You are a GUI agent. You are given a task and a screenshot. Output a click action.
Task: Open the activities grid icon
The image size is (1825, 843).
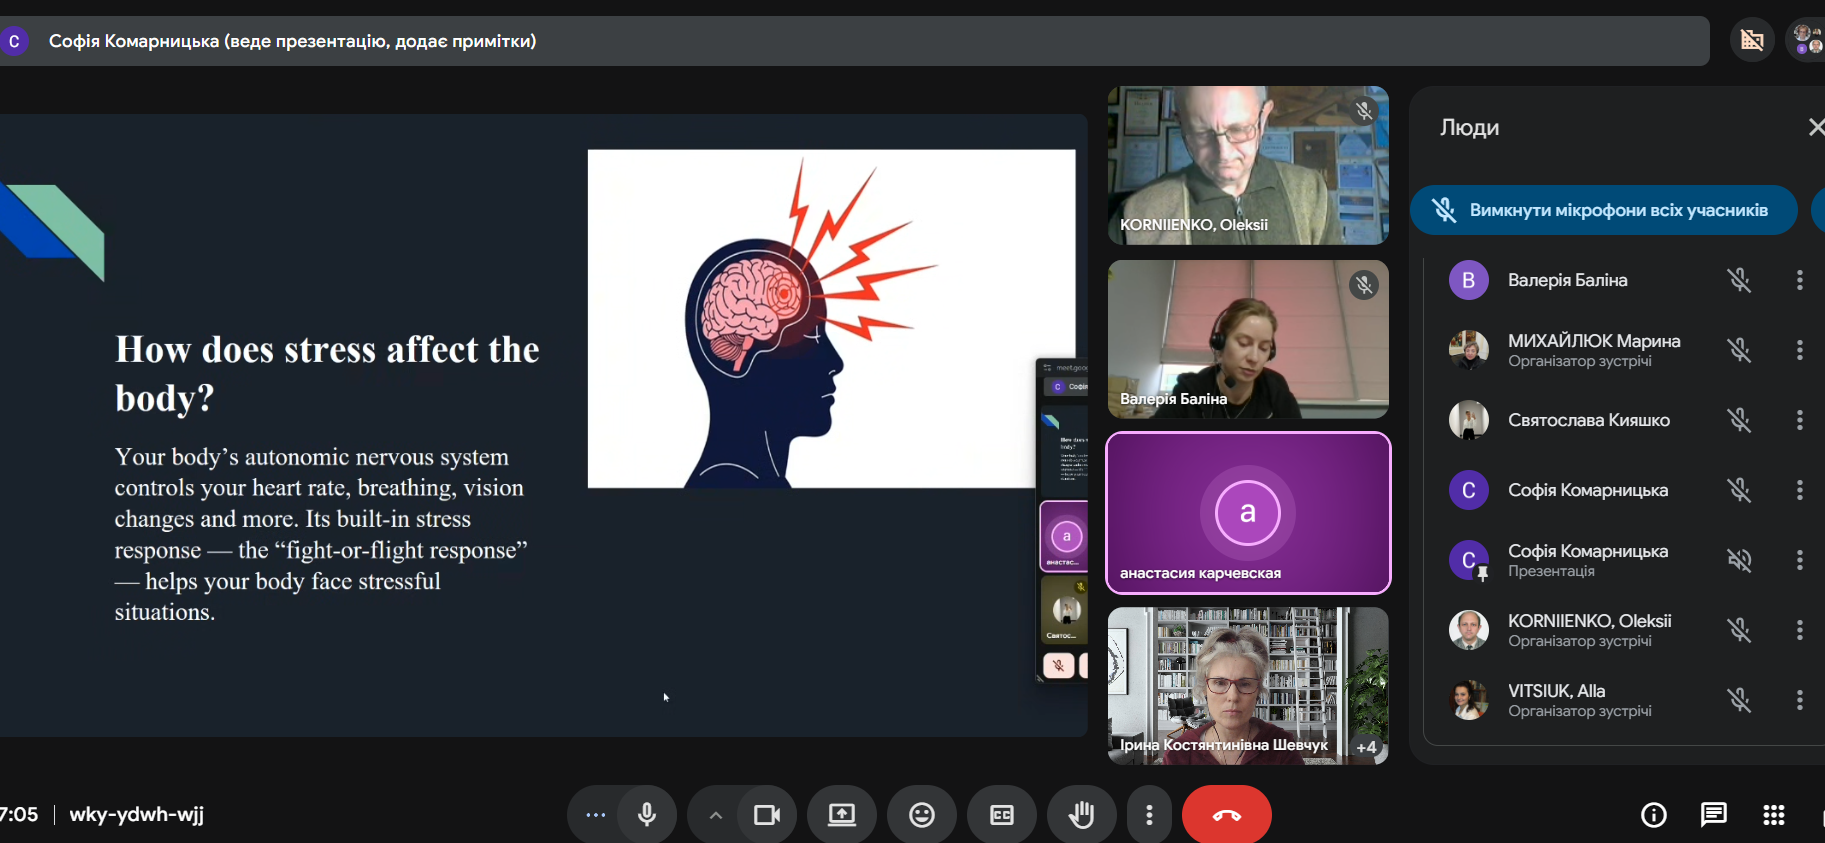click(1773, 815)
